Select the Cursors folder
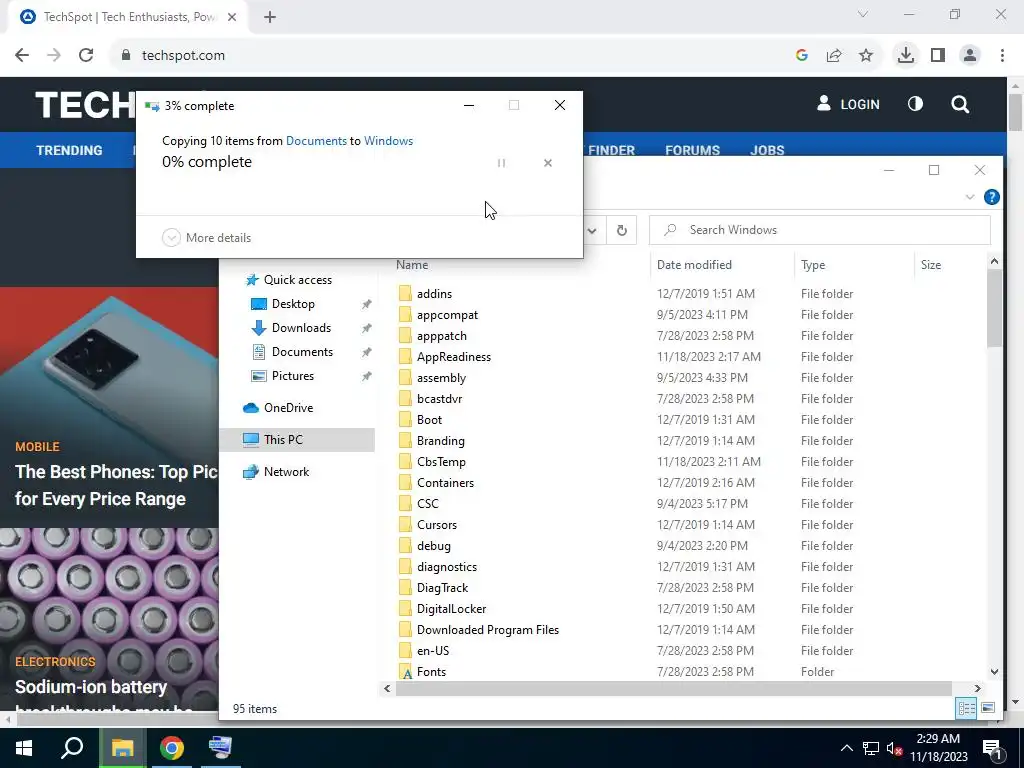This screenshot has height=768, width=1024. click(x=436, y=525)
